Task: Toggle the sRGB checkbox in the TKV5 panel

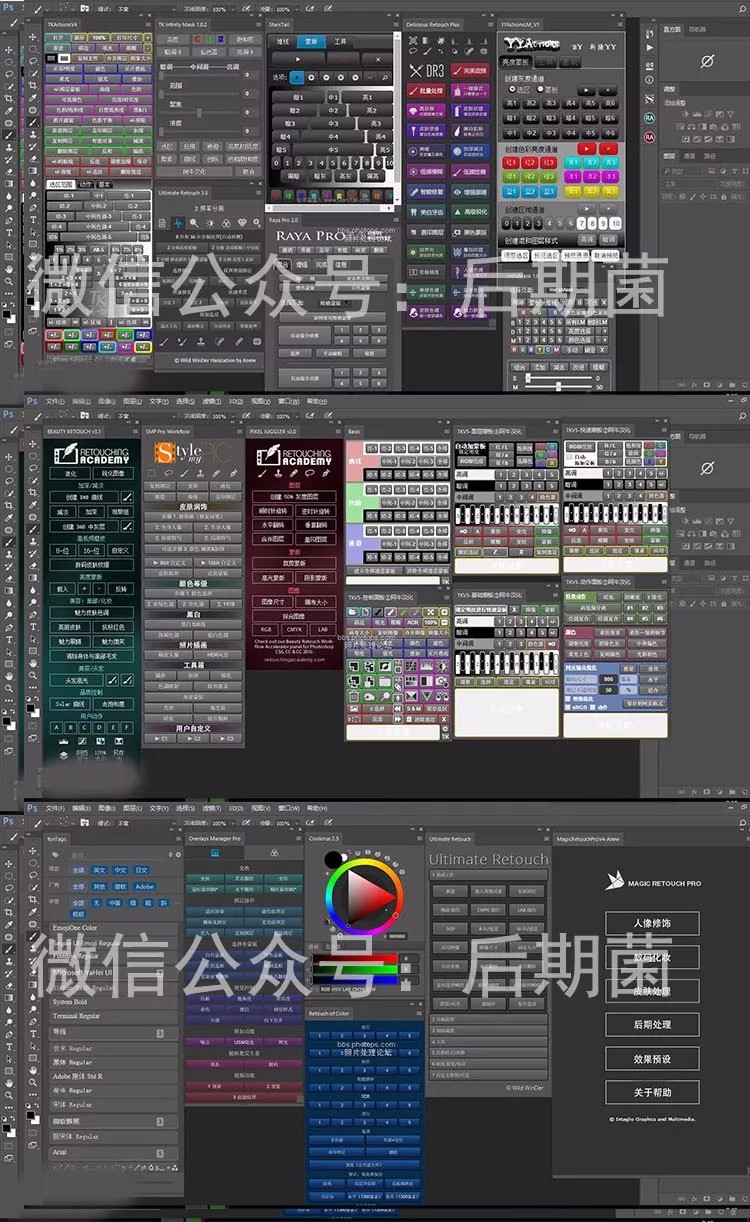Action: pos(581,706)
